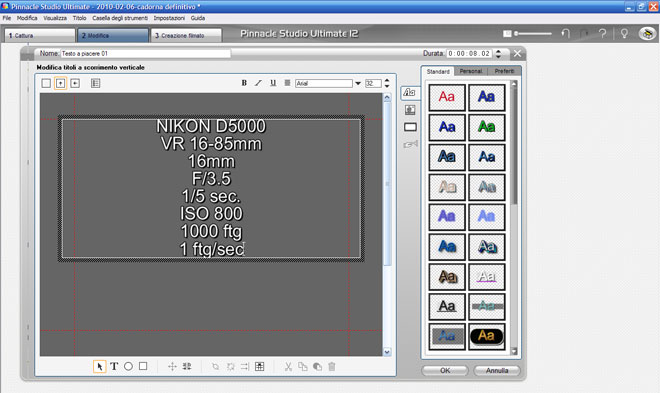Confirm with the OK button

(445, 370)
